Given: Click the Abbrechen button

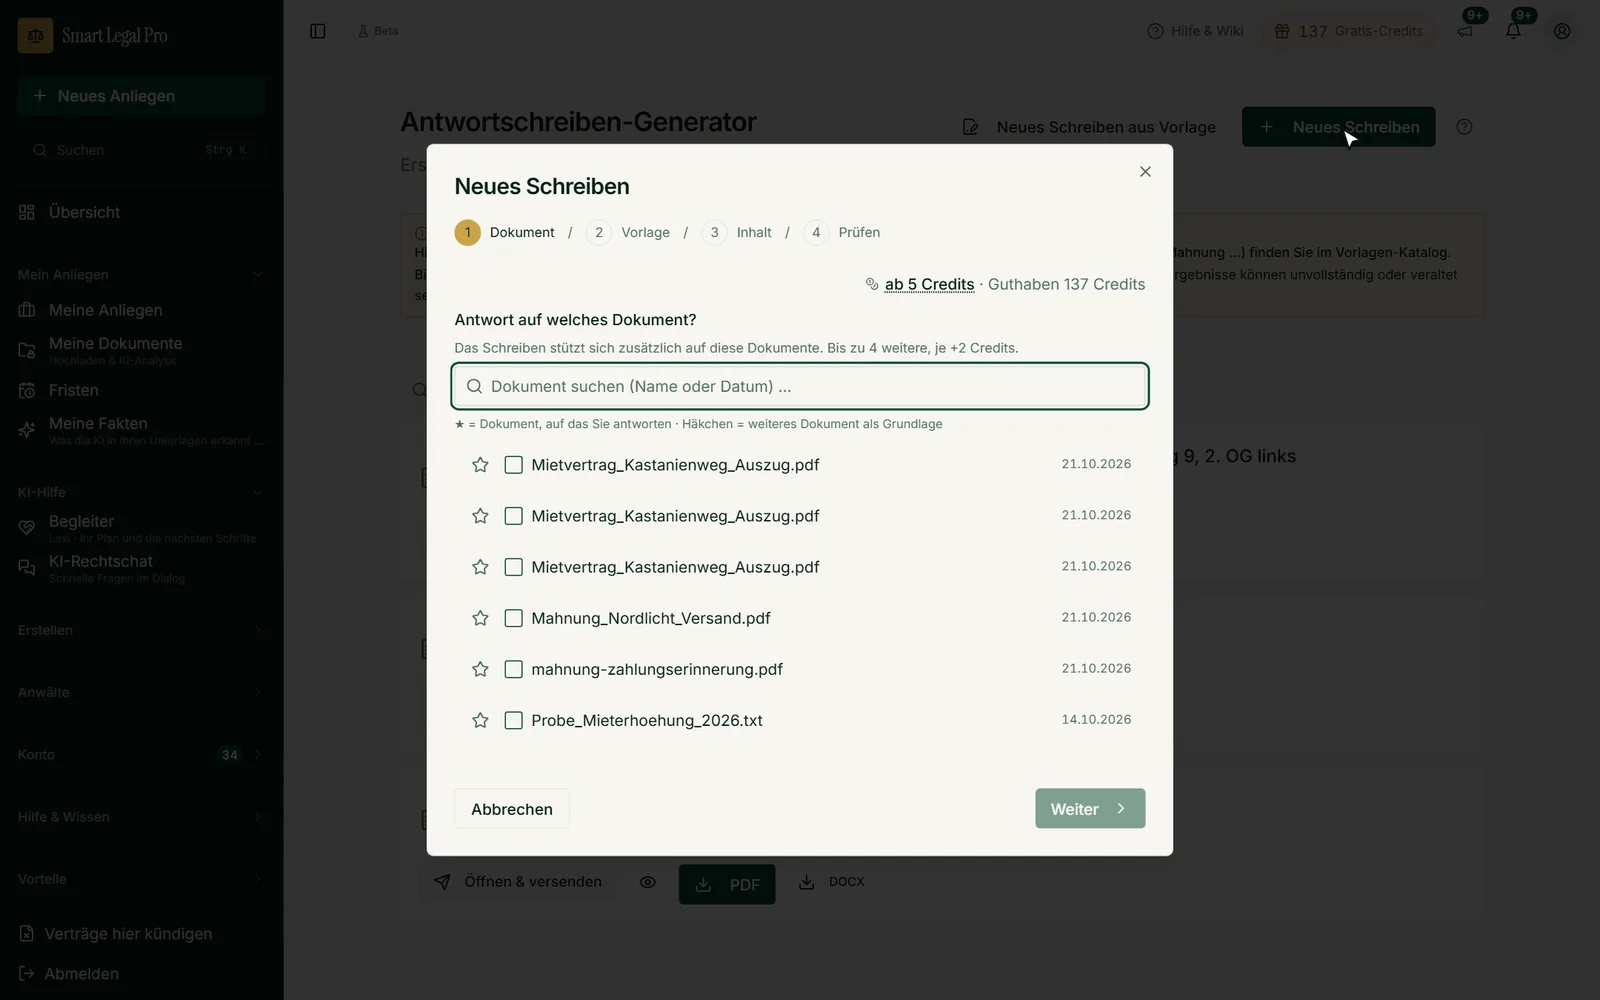Looking at the screenshot, I should click(x=512, y=809).
